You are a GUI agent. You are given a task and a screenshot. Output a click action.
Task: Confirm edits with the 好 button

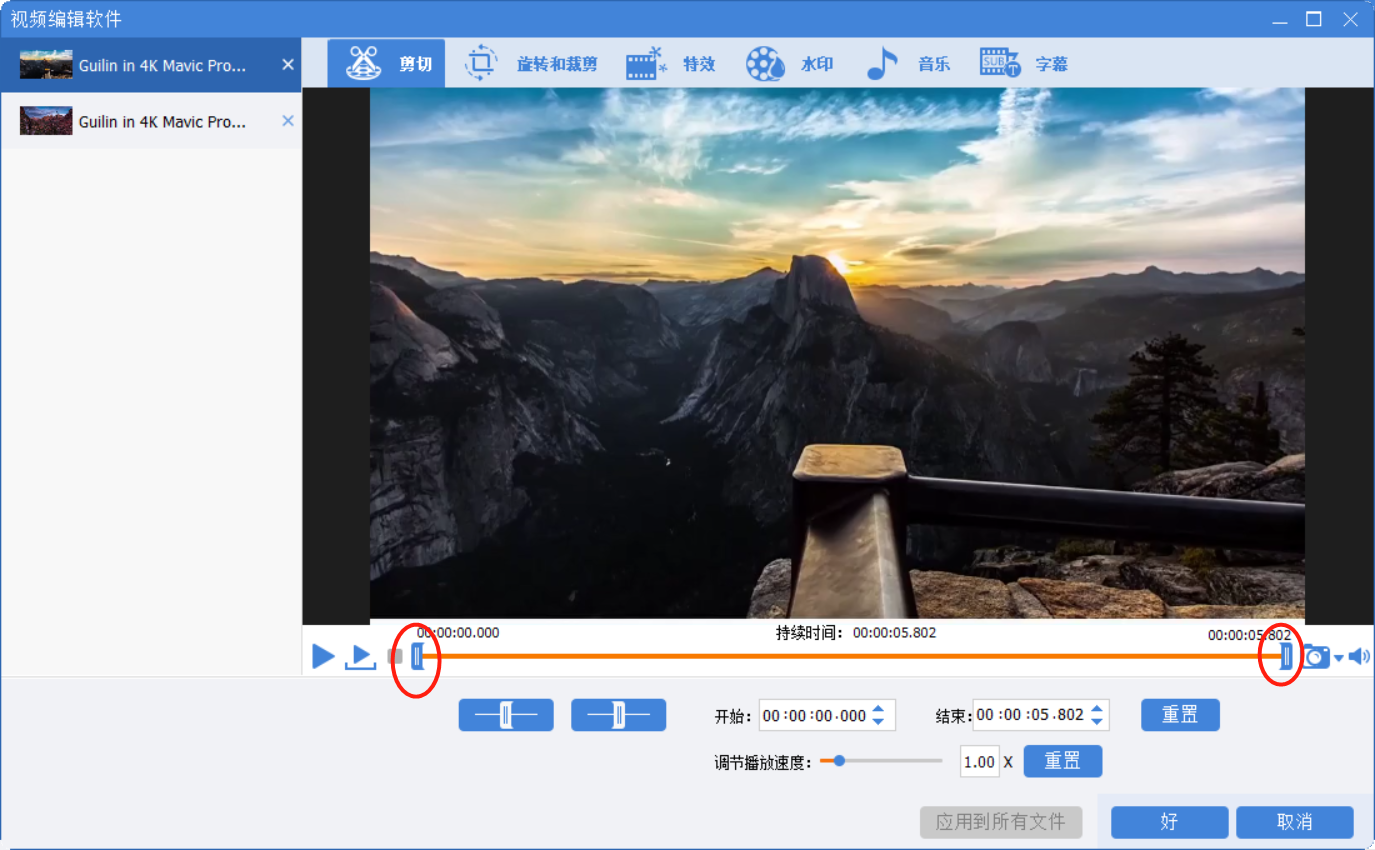point(1170,822)
